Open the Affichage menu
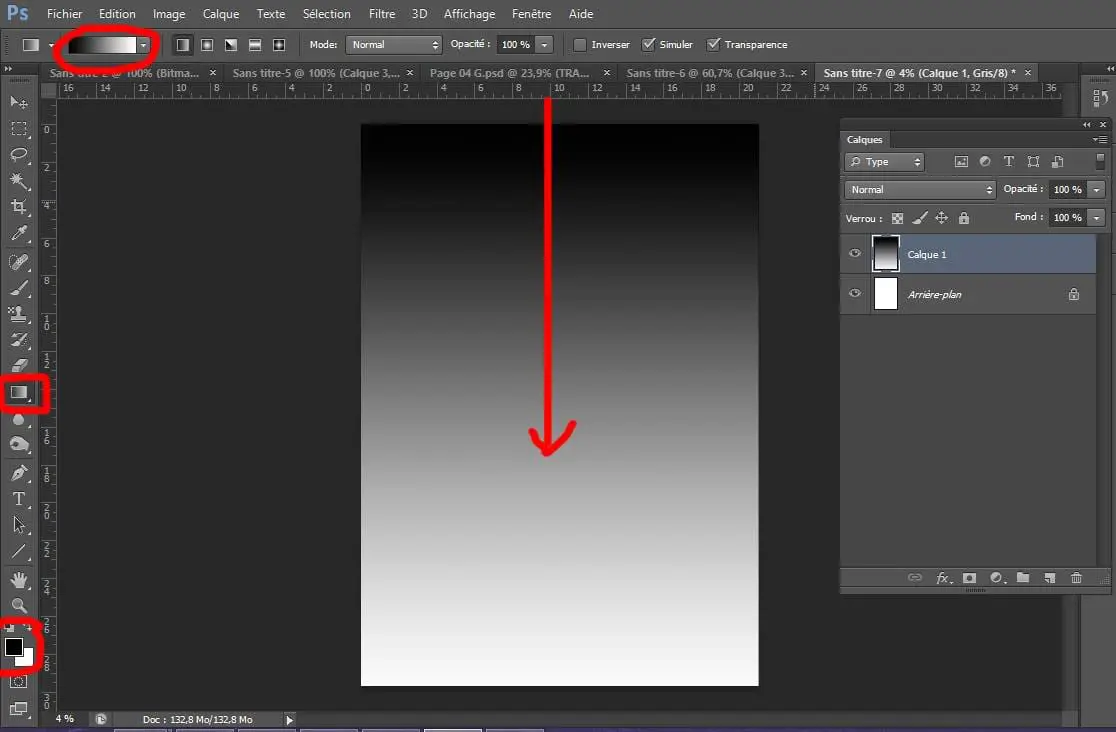1116x732 pixels. pyautogui.click(x=469, y=14)
